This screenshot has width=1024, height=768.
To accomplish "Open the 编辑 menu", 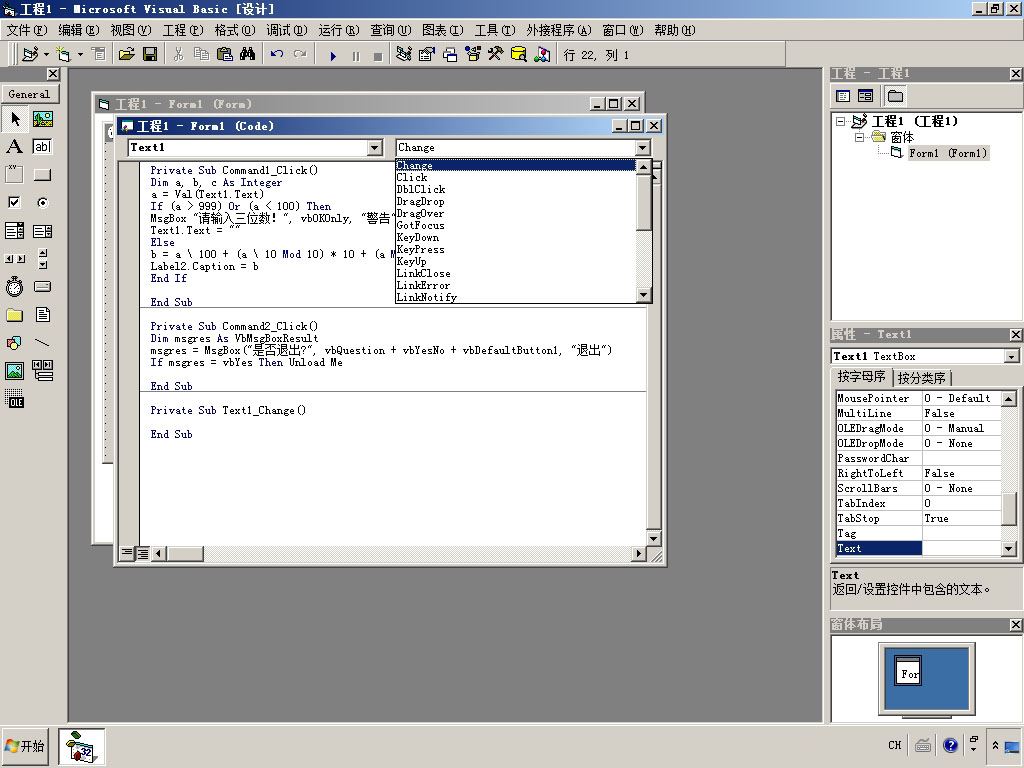I will [x=78, y=30].
